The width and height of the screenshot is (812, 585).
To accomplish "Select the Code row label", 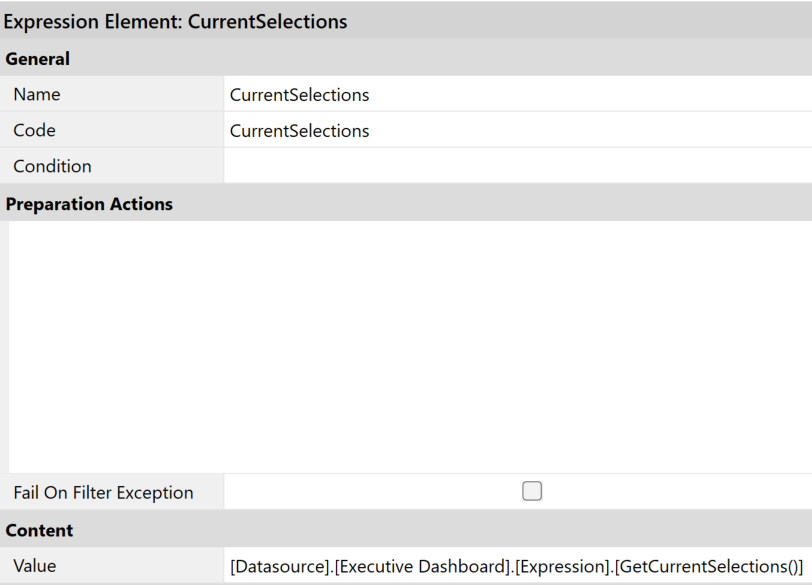I will click(35, 131).
